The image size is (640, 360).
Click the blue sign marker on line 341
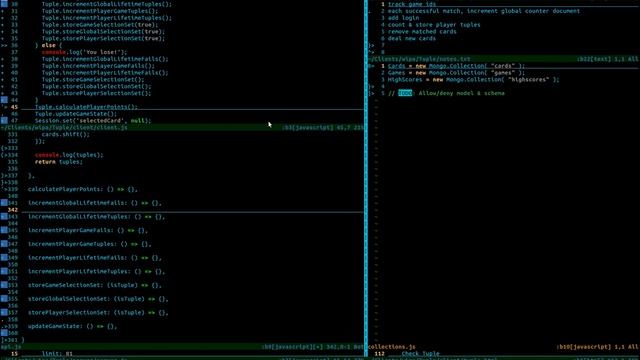tap(4, 203)
